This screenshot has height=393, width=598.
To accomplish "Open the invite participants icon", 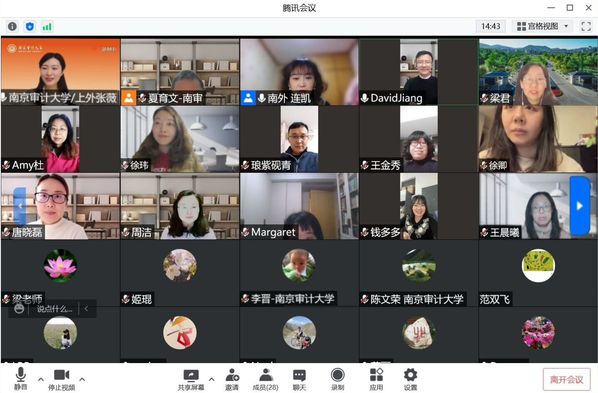I will tap(232, 379).
